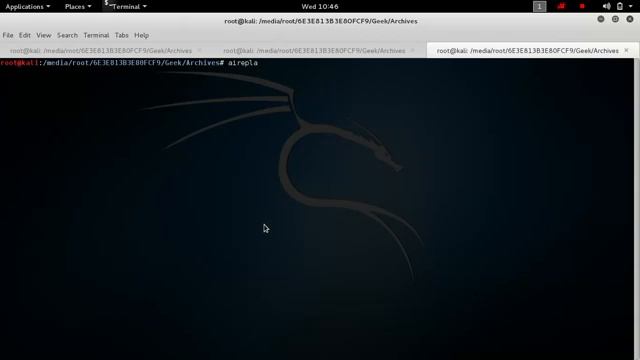This screenshot has width=640, height=360.
Task: Open the Edit menu
Action: (24, 35)
